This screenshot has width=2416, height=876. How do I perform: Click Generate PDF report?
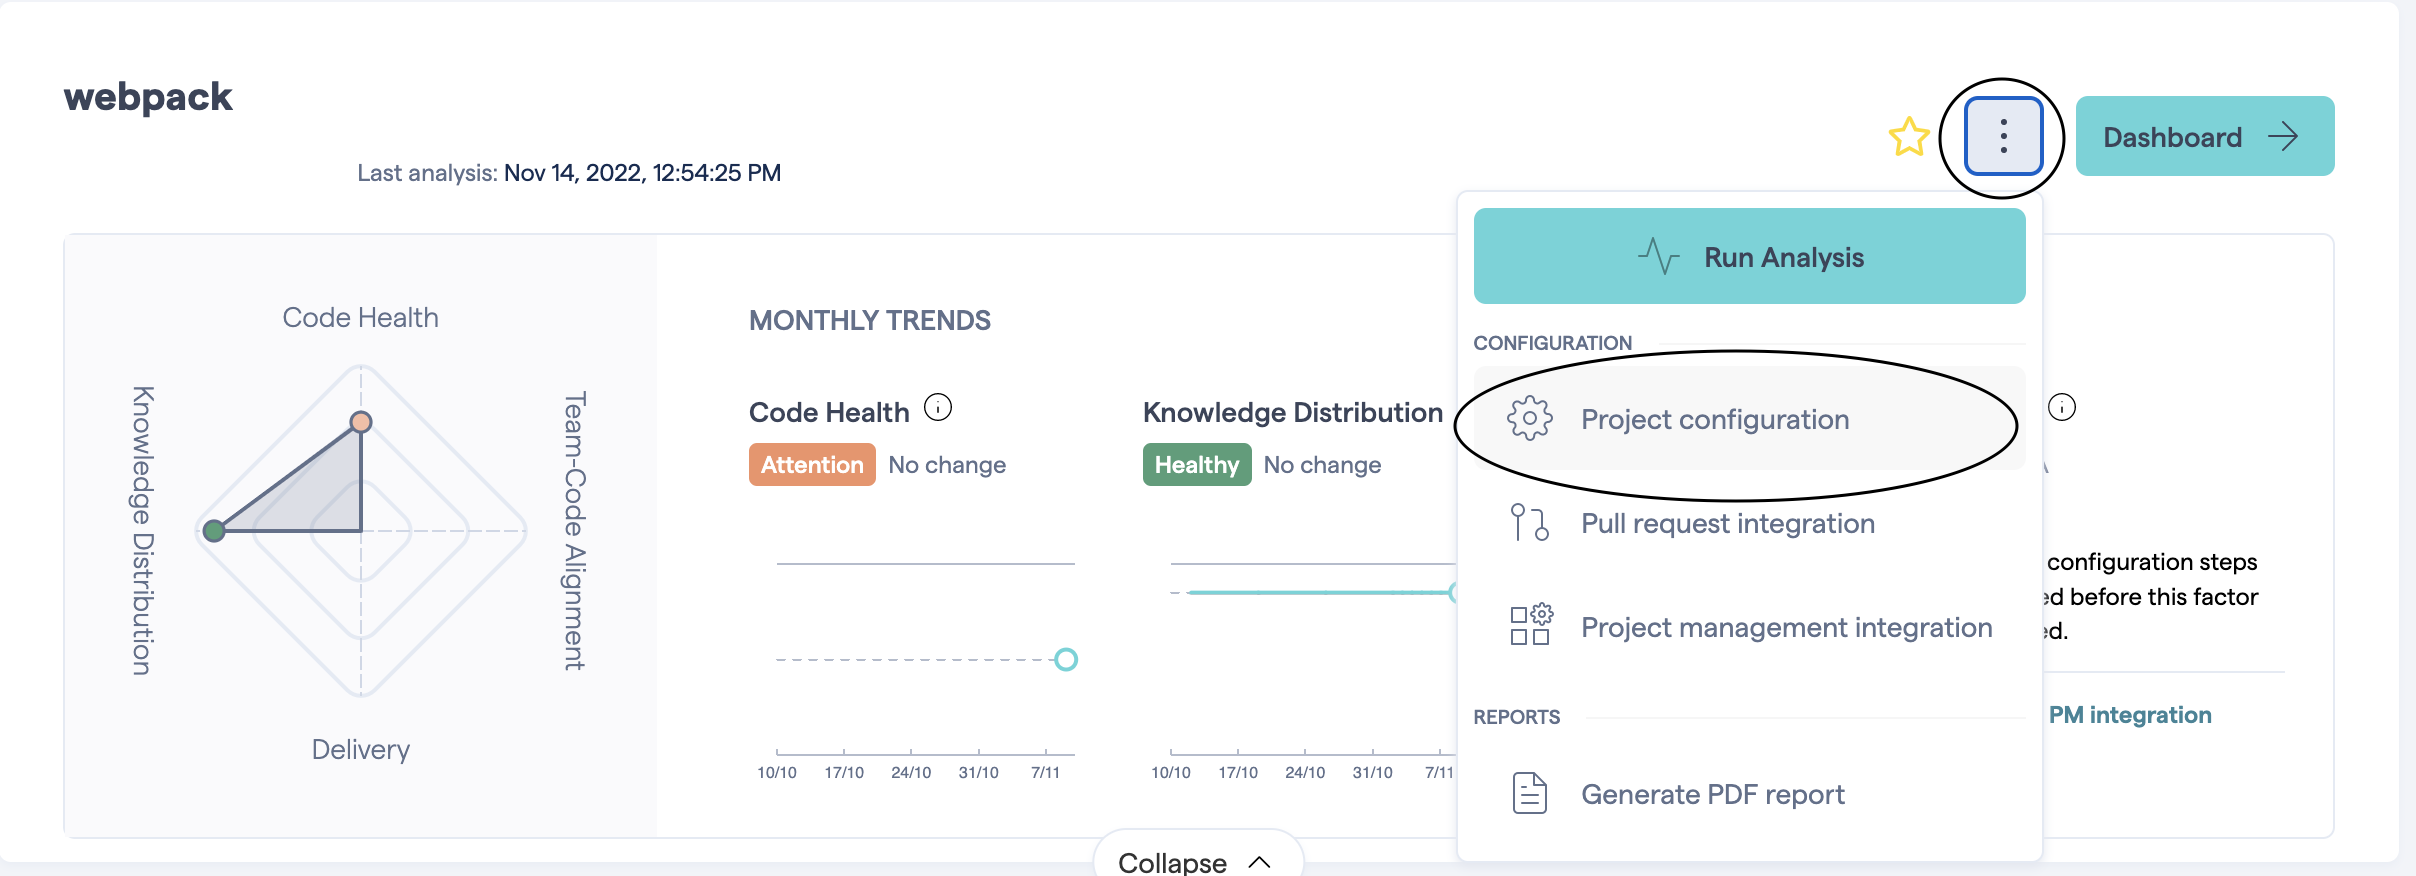click(x=1712, y=794)
